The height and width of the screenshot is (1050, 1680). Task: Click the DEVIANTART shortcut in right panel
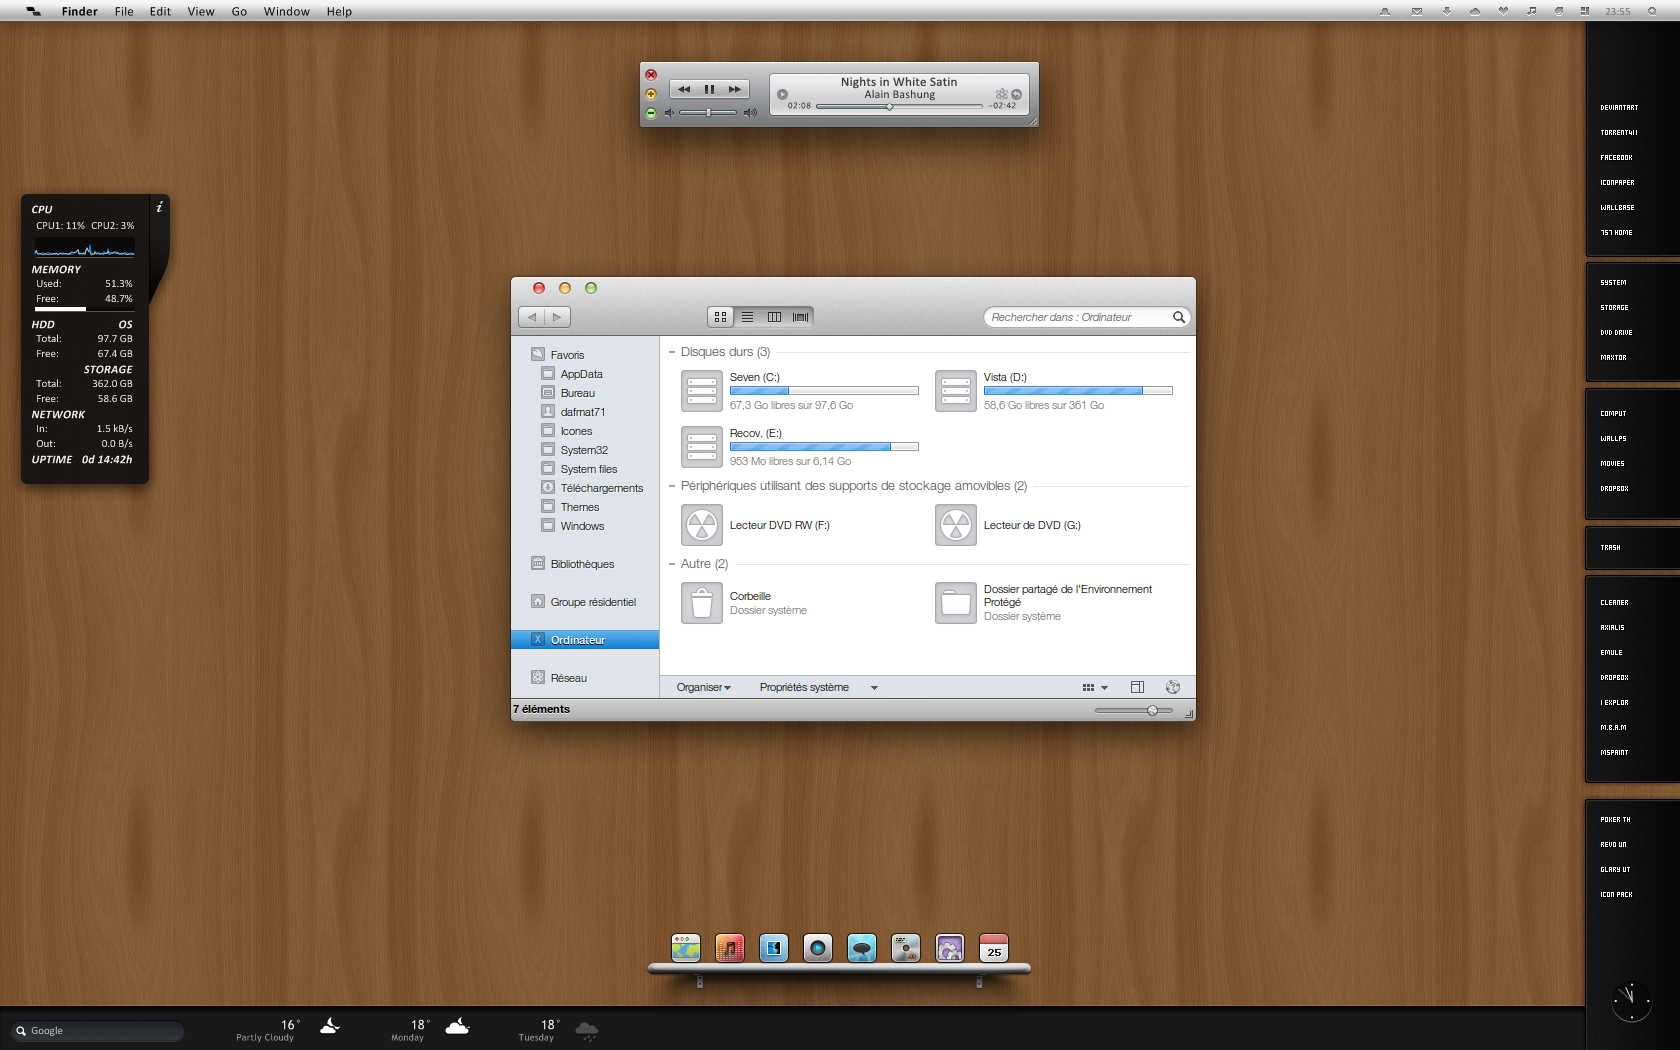(x=1619, y=108)
